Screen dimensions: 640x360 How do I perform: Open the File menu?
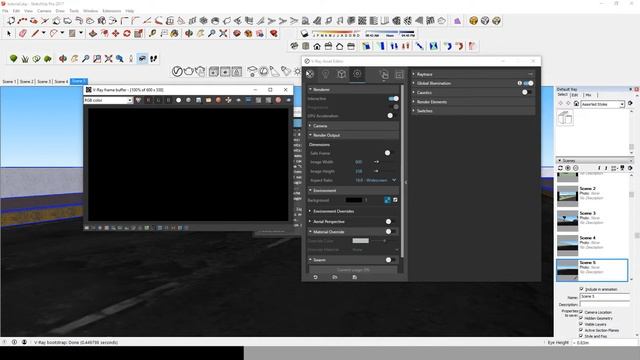pos(5,11)
